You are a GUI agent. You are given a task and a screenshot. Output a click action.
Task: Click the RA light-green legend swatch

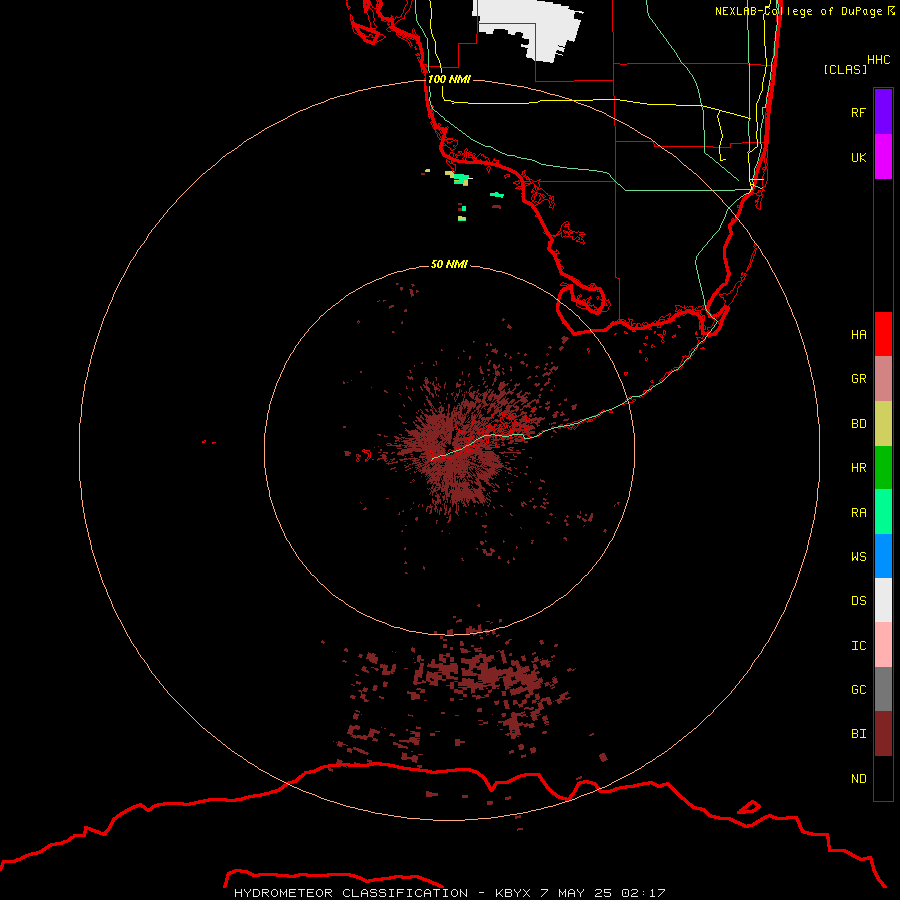pyautogui.click(x=883, y=512)
